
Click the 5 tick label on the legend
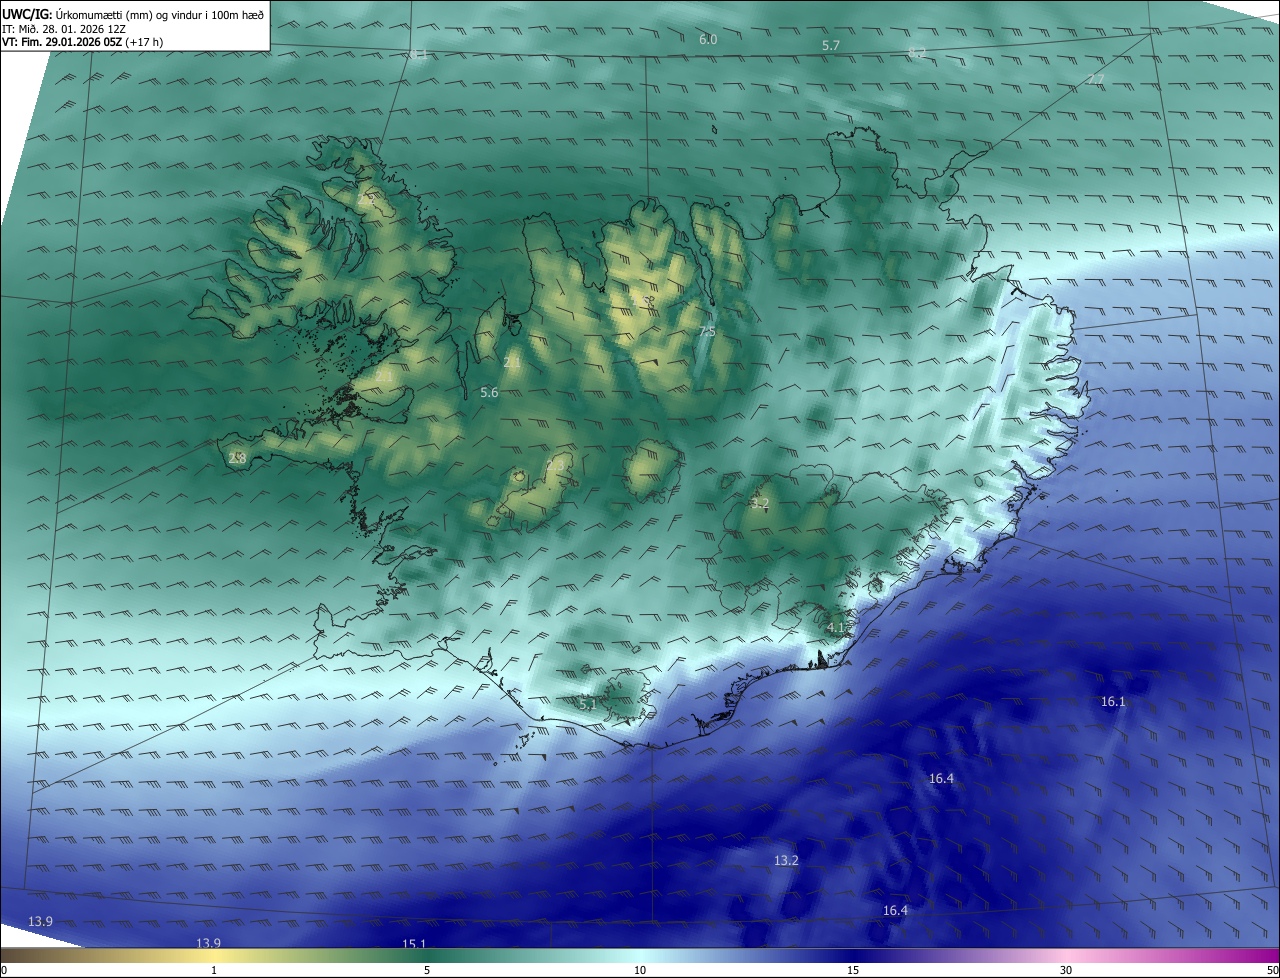(x=427, y=970)
